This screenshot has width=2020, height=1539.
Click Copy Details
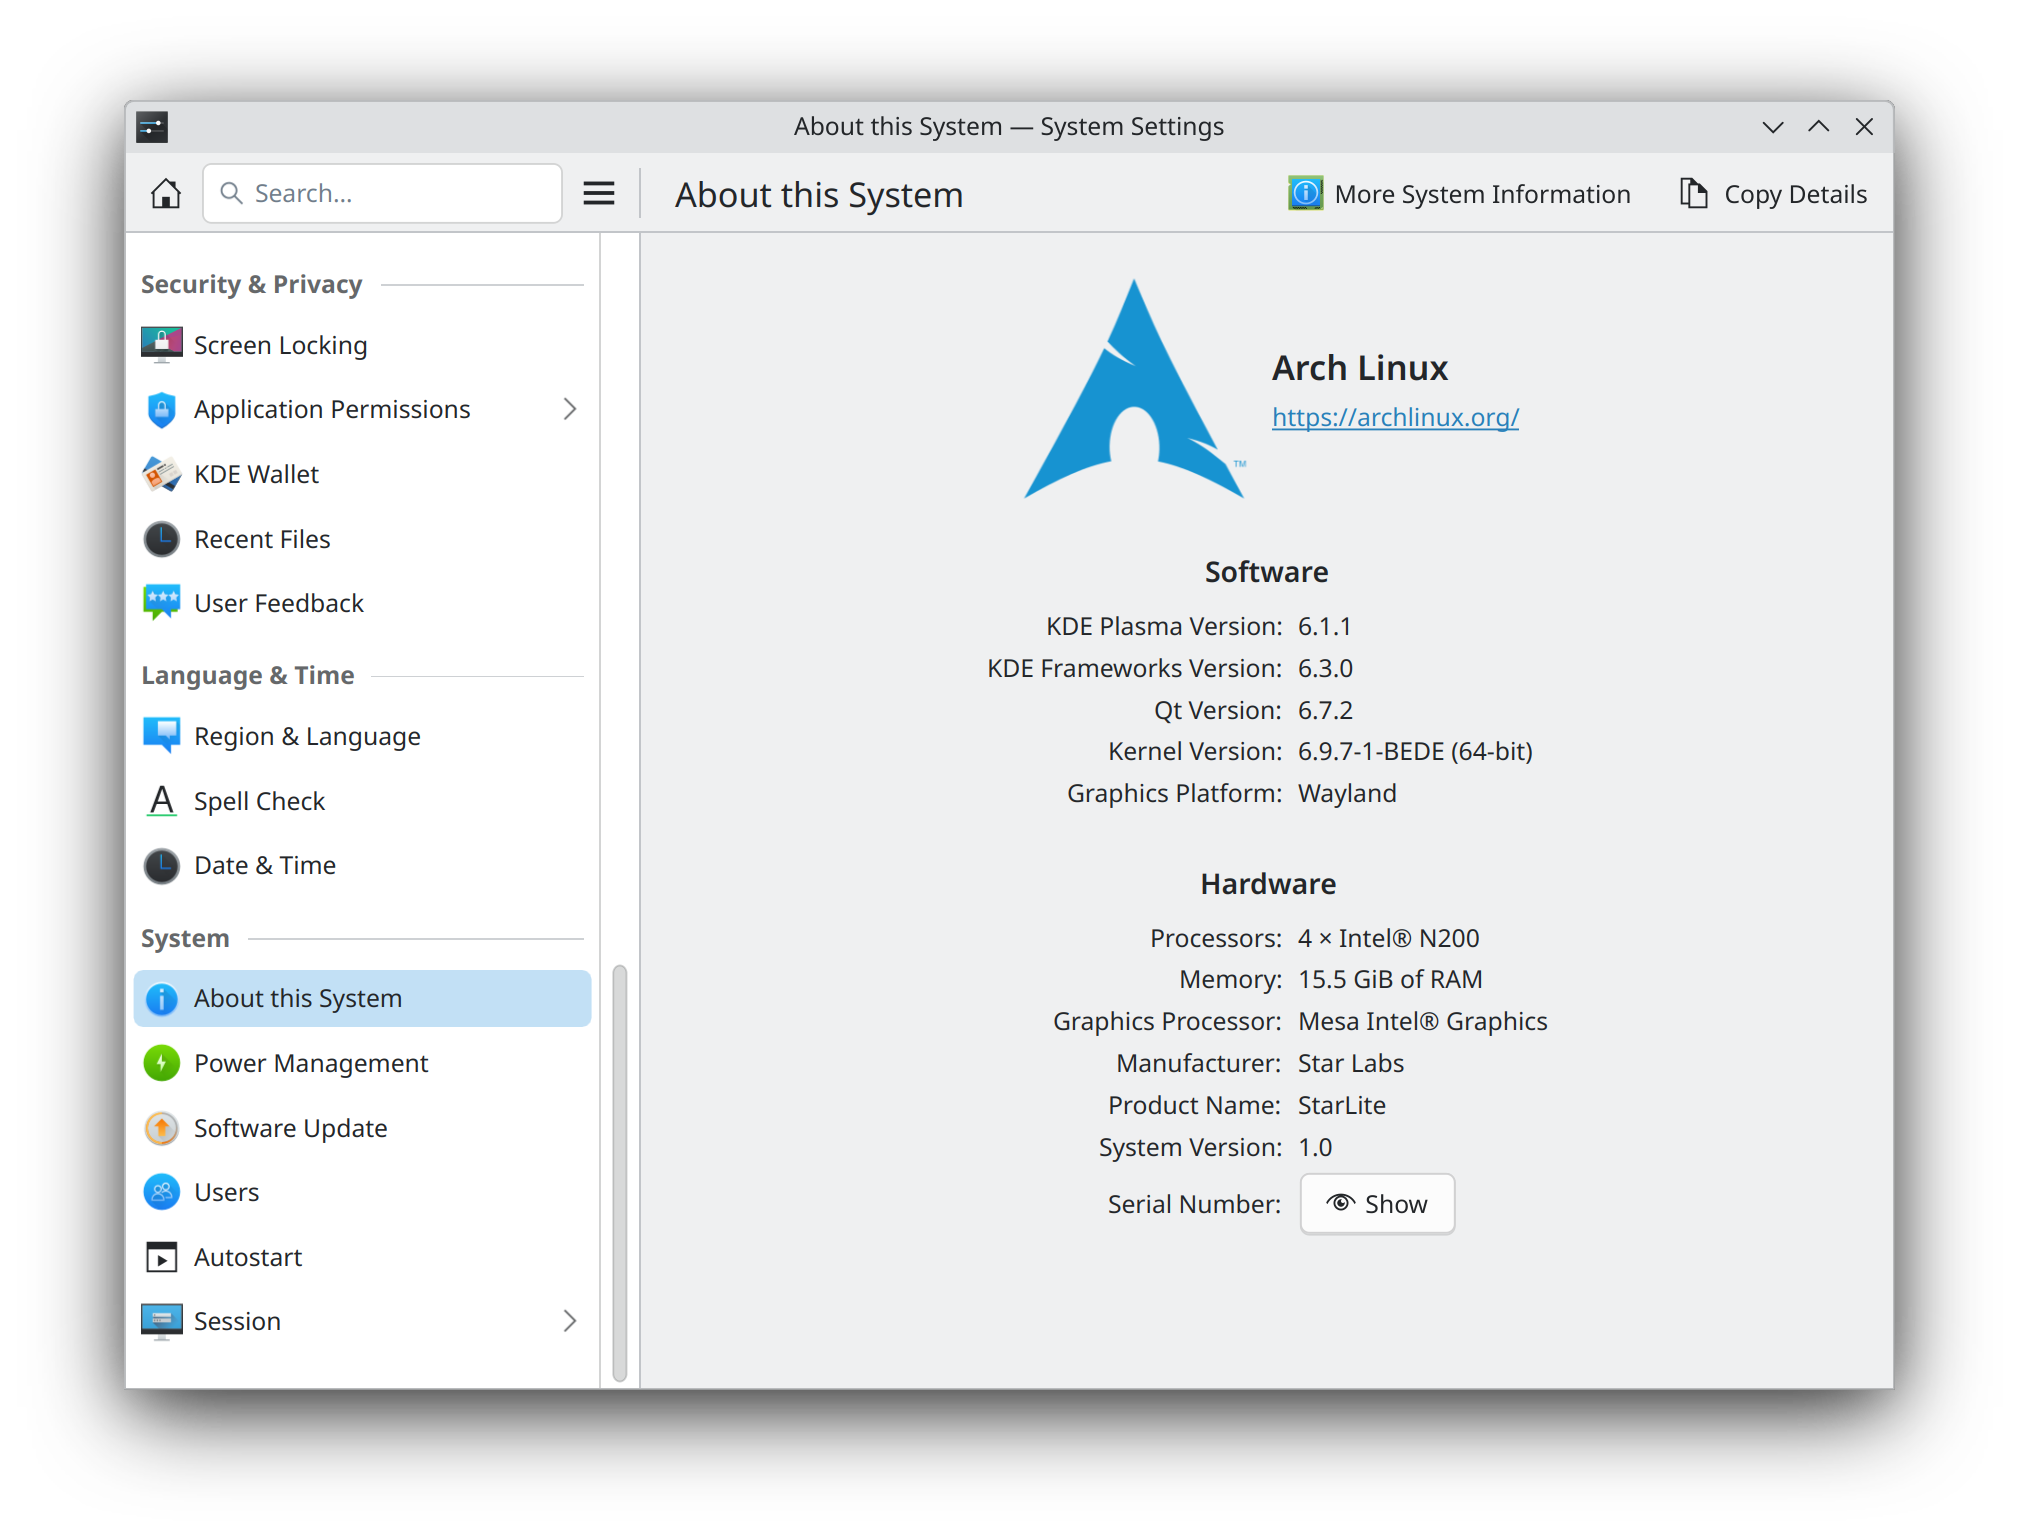[1773, 193]
